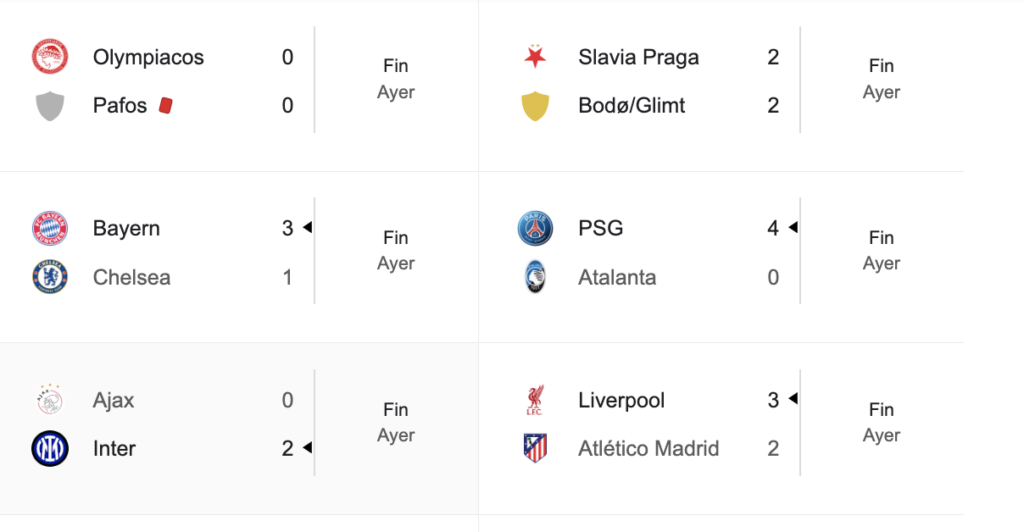Click the Slavia Praga red star logo
The width and height of the screenshot is (1024, 532).
(x=535, y=57)
